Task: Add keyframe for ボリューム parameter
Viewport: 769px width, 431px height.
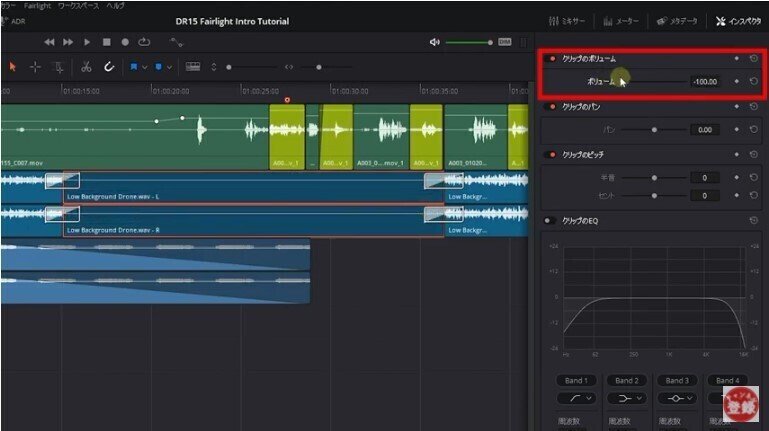Action: tap(737, 81)
